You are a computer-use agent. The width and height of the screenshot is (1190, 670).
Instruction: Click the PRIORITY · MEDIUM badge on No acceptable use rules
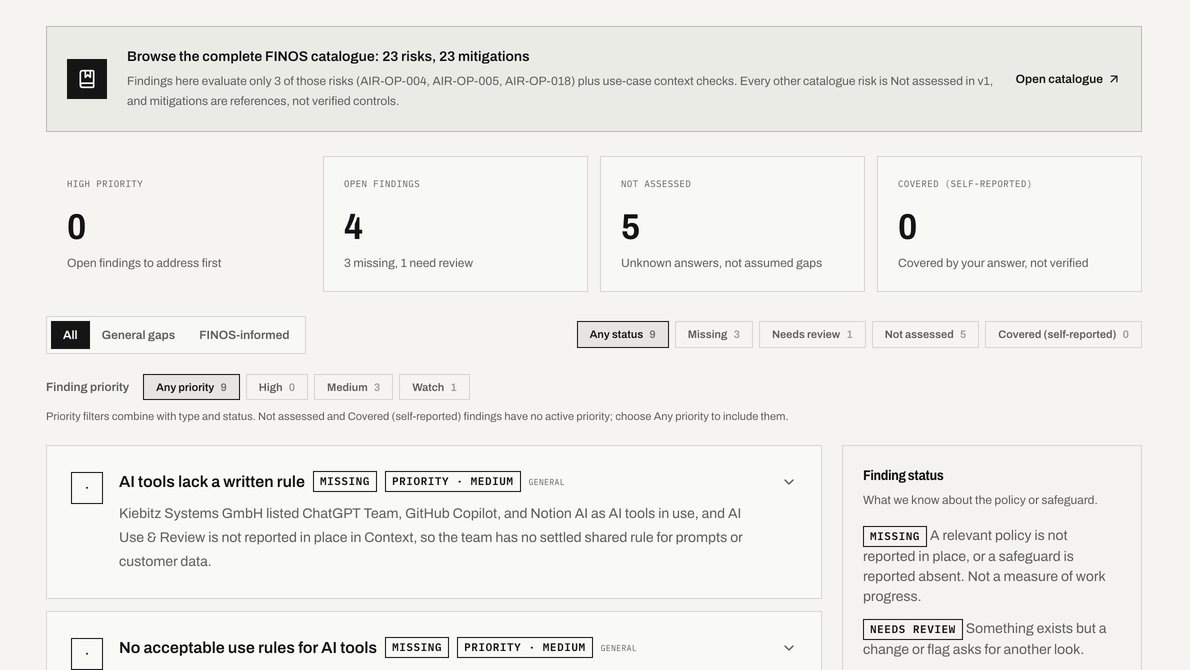(524, 648)
